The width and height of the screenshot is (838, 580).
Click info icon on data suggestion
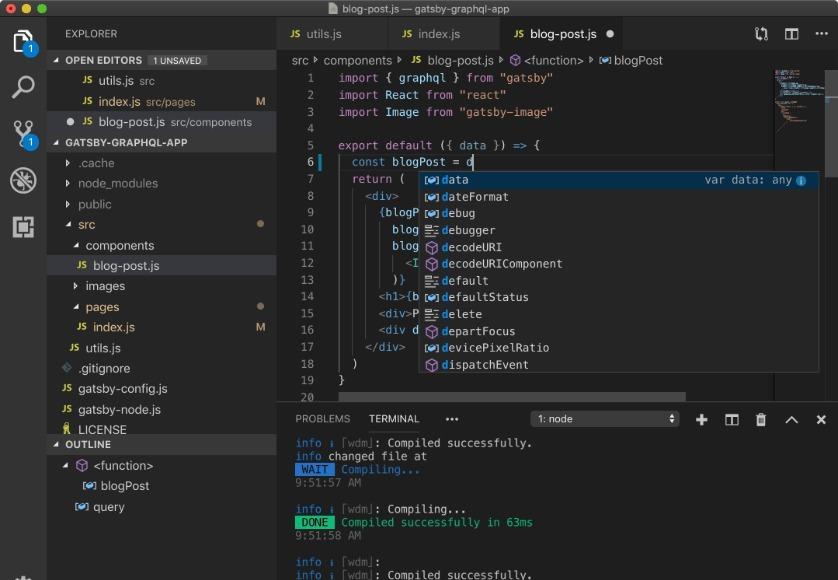pyautogui.click(x=801, y=181)
